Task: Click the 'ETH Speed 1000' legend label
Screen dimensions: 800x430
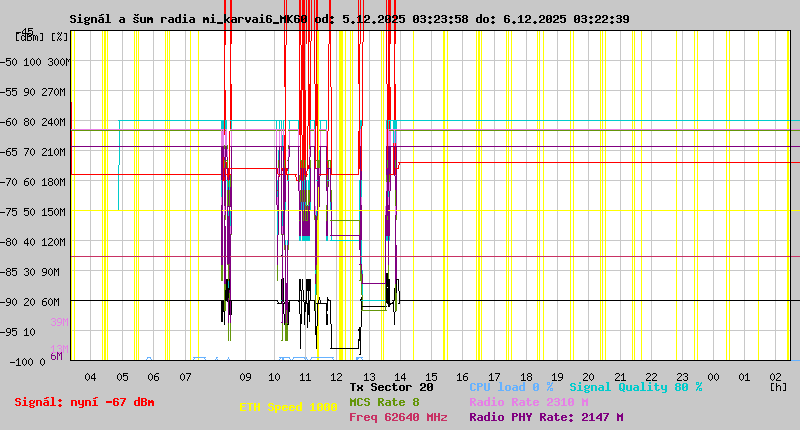Action: click(288, 407)
